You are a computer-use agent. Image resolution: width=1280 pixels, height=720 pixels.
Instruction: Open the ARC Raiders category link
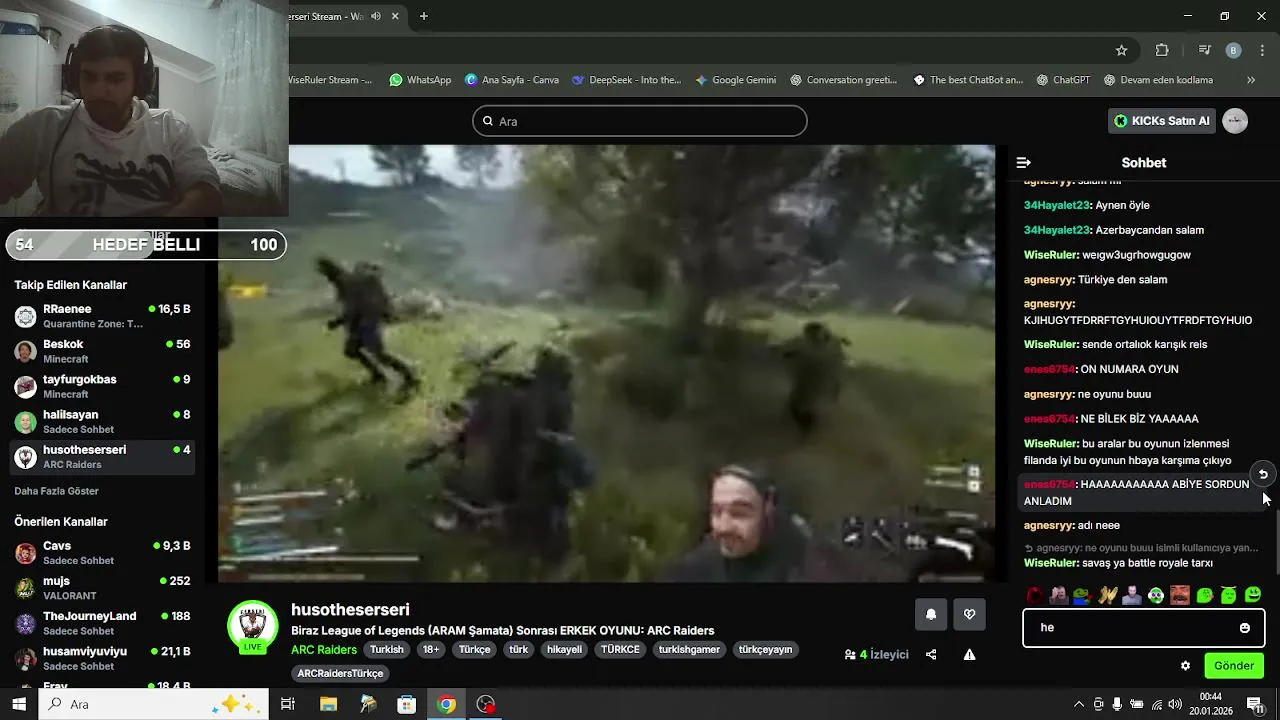coord(324,650)
